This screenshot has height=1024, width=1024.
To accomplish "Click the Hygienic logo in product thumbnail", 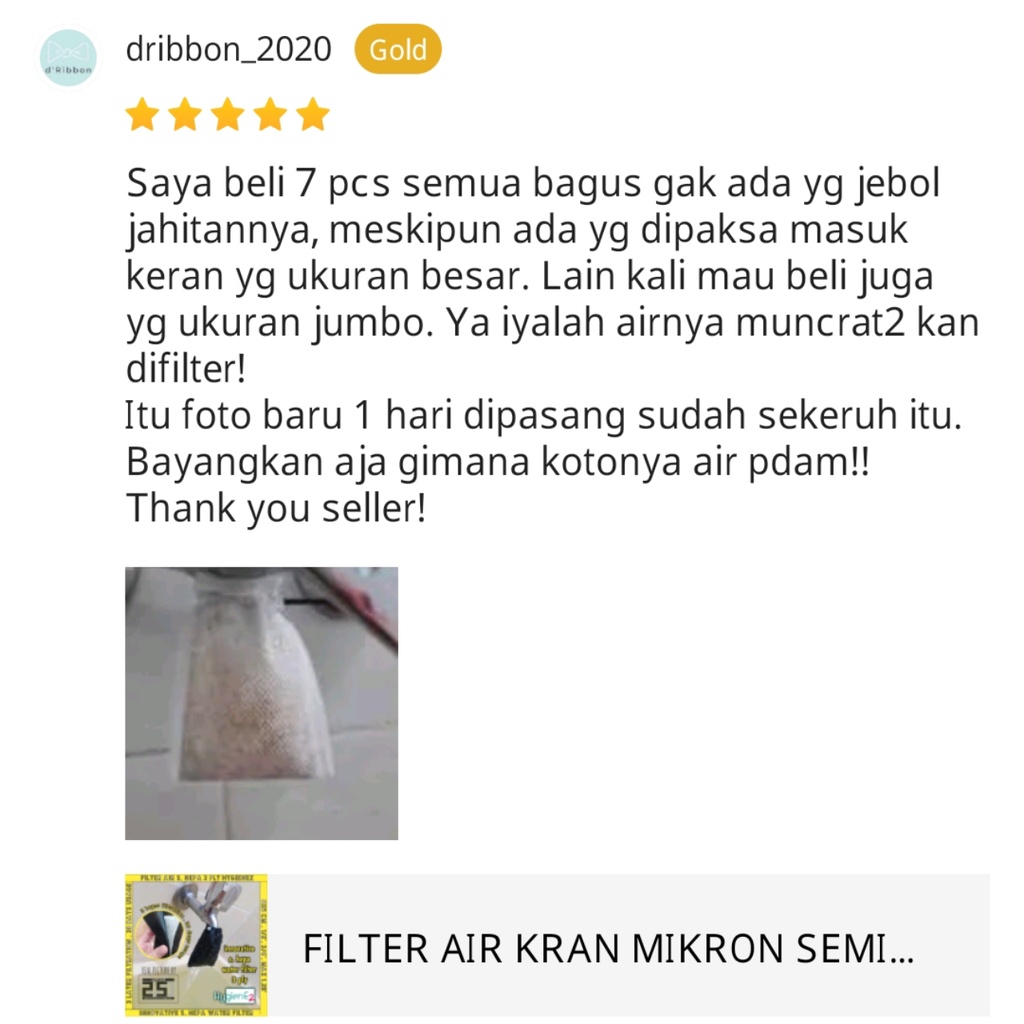I will click(234, 996).
